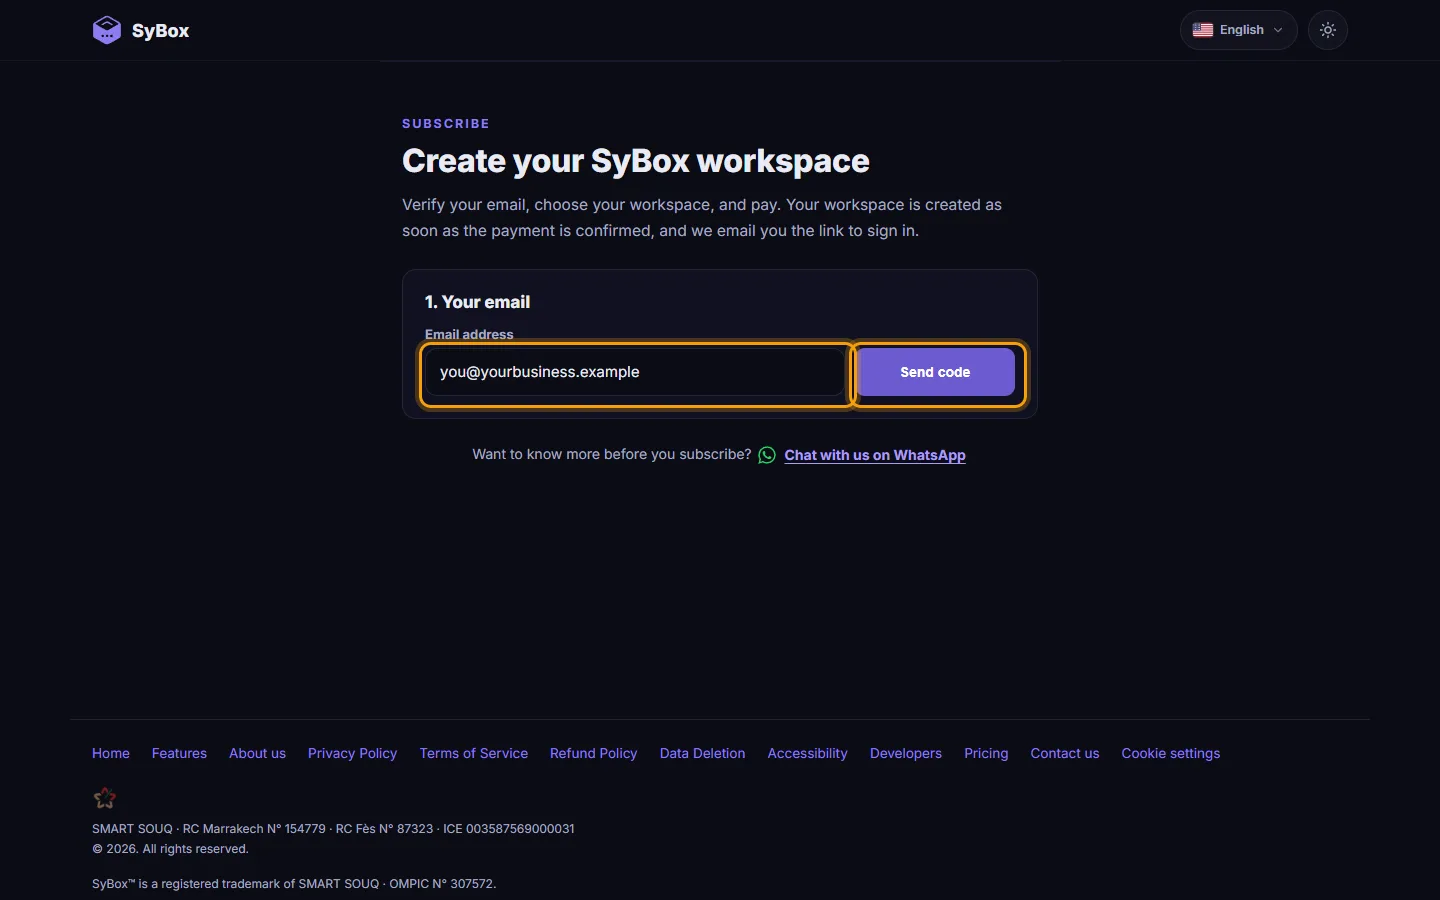Toggle the light/dark theme sun icon

pos(1328,30)
